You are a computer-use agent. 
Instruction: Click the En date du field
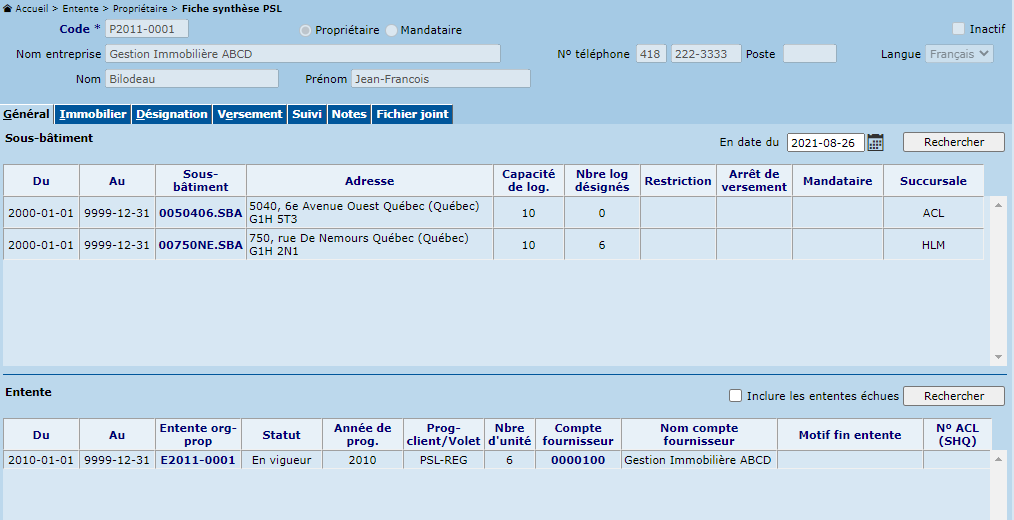pyautogui.click(x=825, y=143)
